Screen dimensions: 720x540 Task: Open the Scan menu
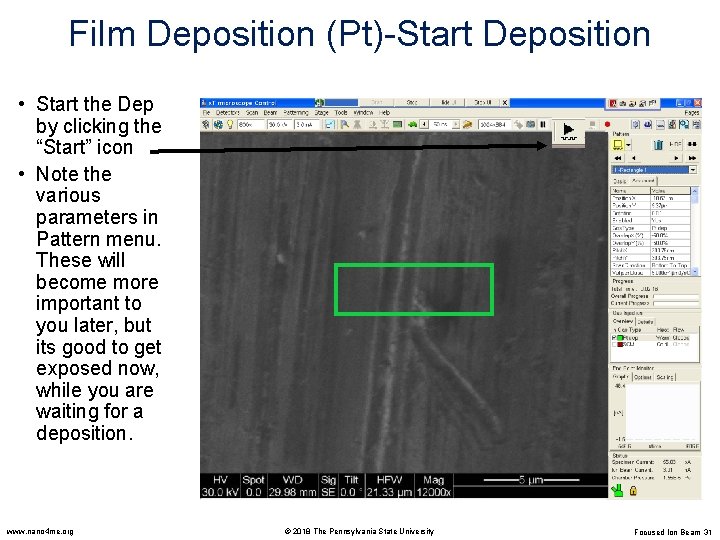click(x=252, y=112)
